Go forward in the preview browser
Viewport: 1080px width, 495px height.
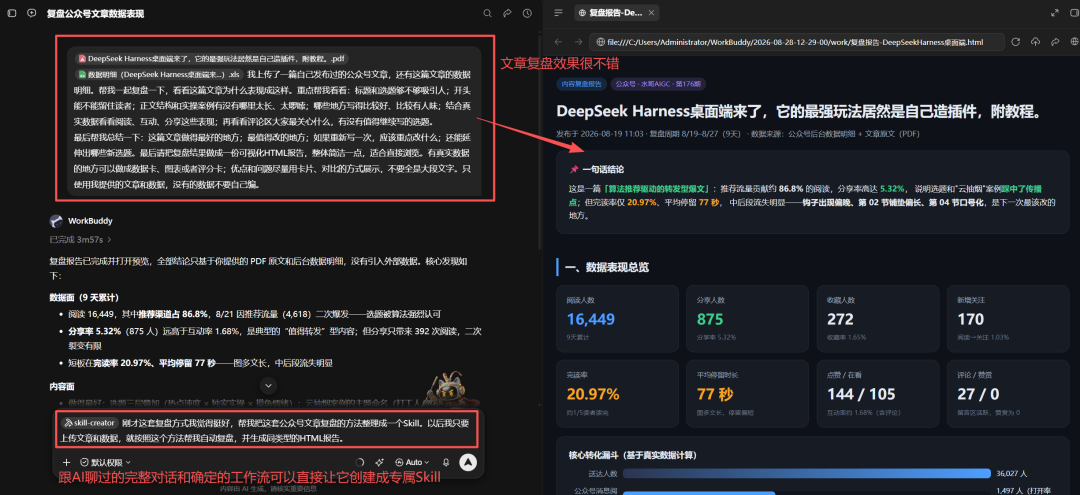pyautogui.click(x=577, y=42)
